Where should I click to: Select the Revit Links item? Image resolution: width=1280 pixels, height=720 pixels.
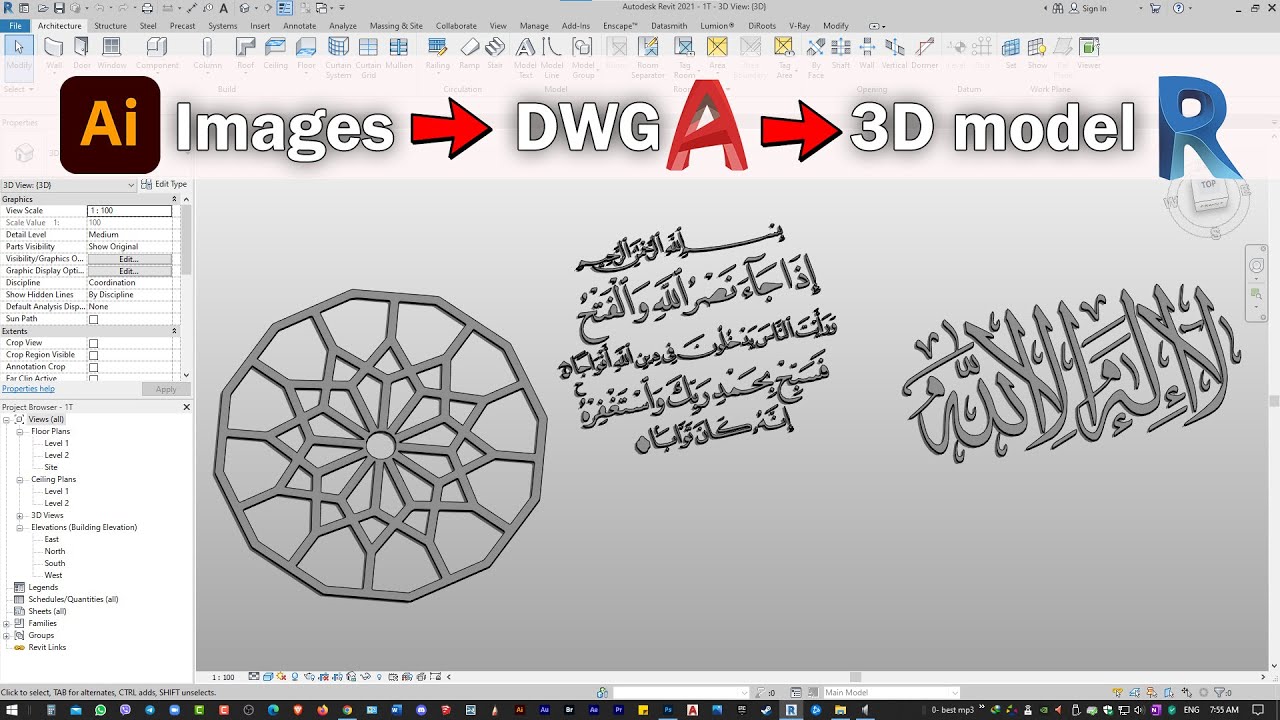point(48,647)
